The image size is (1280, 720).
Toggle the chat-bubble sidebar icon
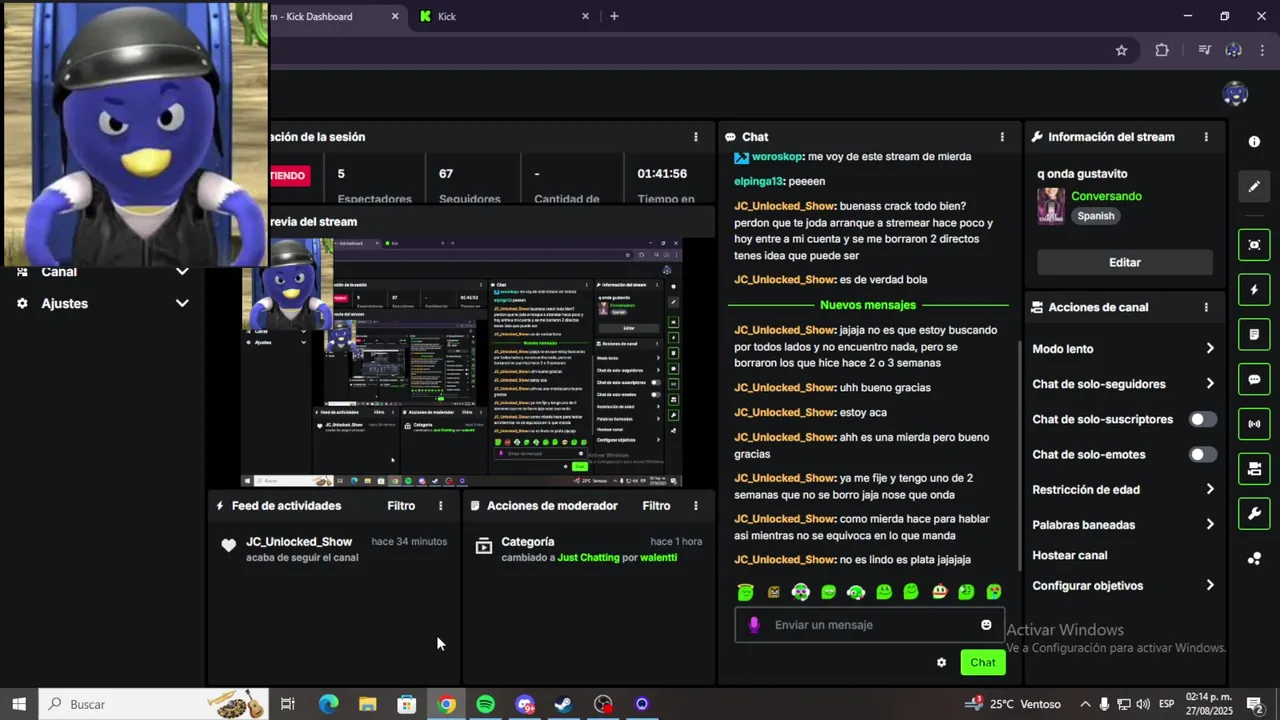[x=1254, y=379]
